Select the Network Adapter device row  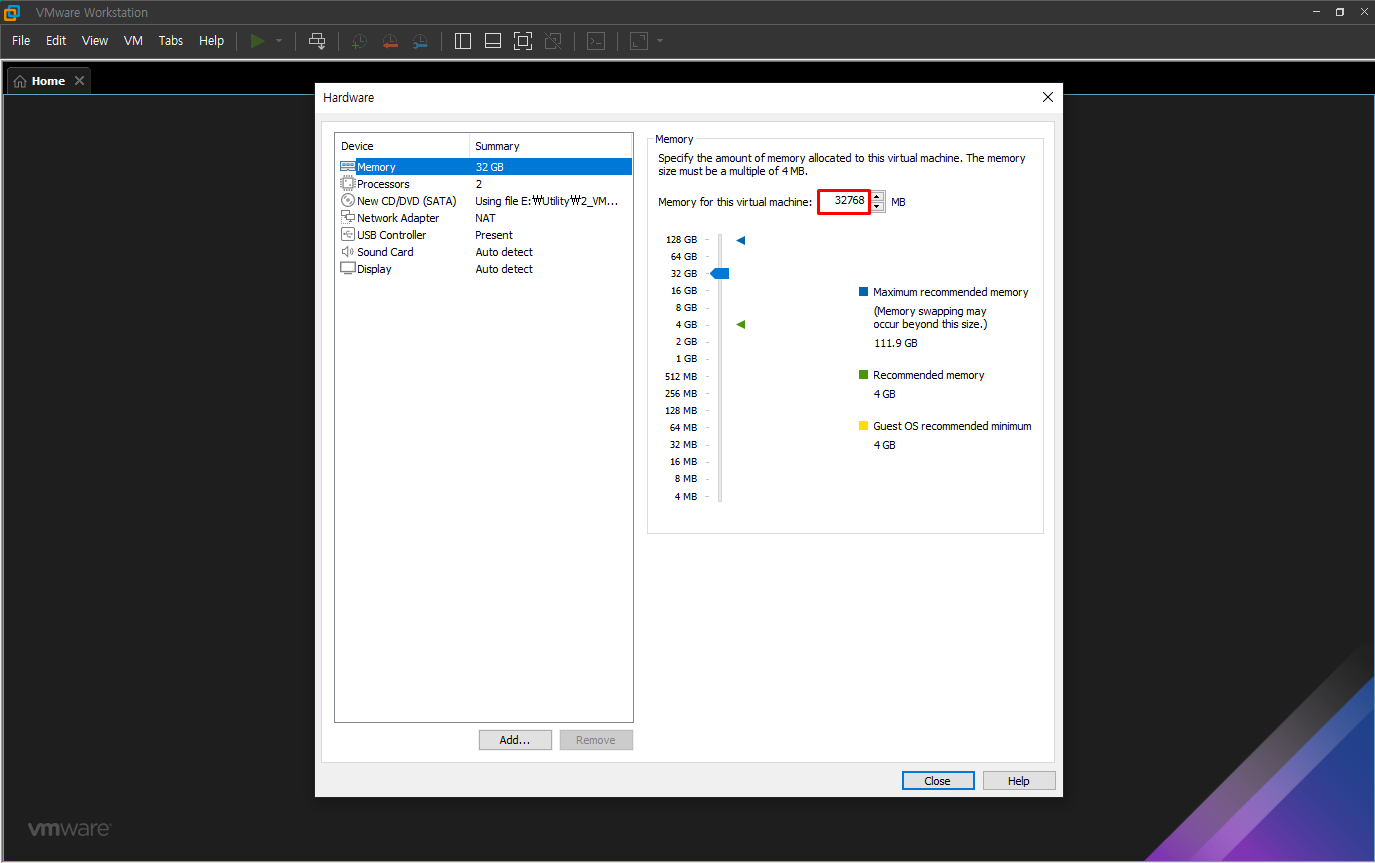click(x=485, y=218)
